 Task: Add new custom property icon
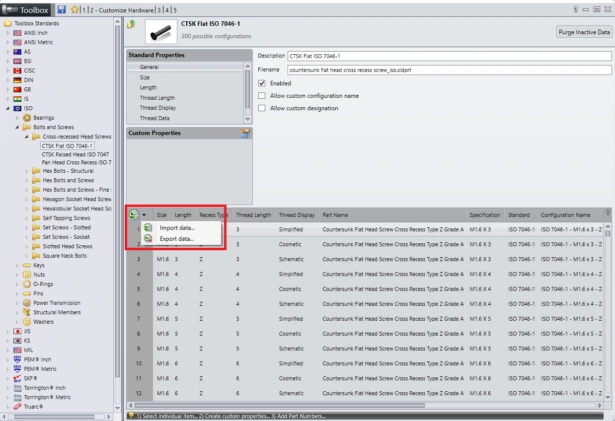245,133
